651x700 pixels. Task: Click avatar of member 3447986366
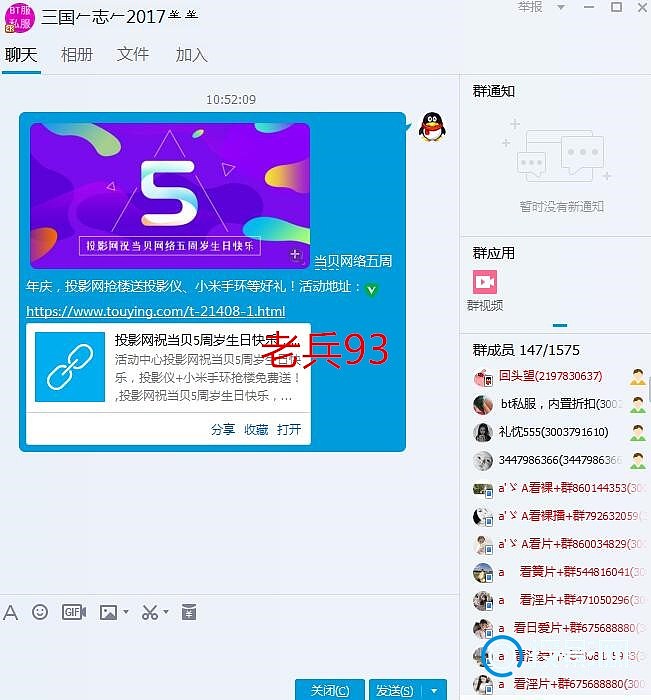[x=483, y=461]
